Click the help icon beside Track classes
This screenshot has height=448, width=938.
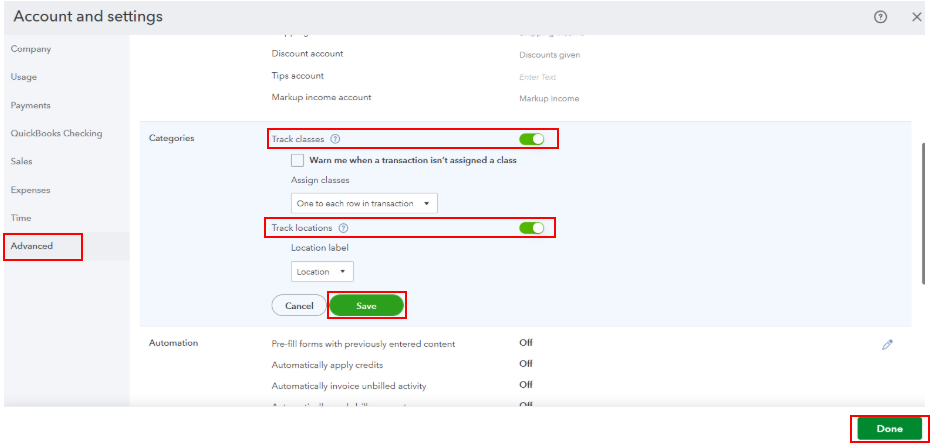click(x=335, y=139)
